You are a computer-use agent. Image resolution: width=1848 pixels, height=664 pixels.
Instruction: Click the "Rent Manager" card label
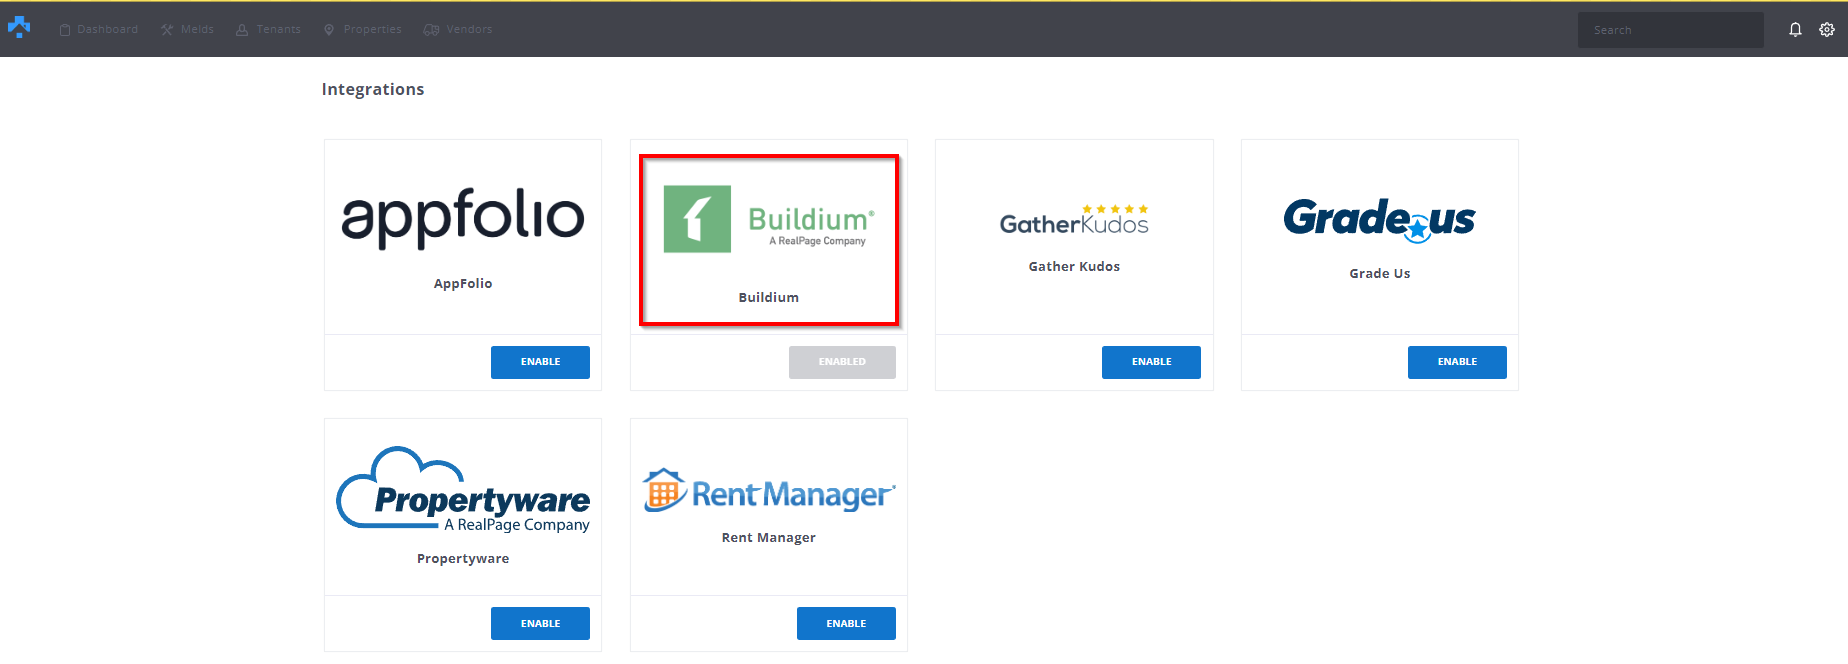[769, 538]
